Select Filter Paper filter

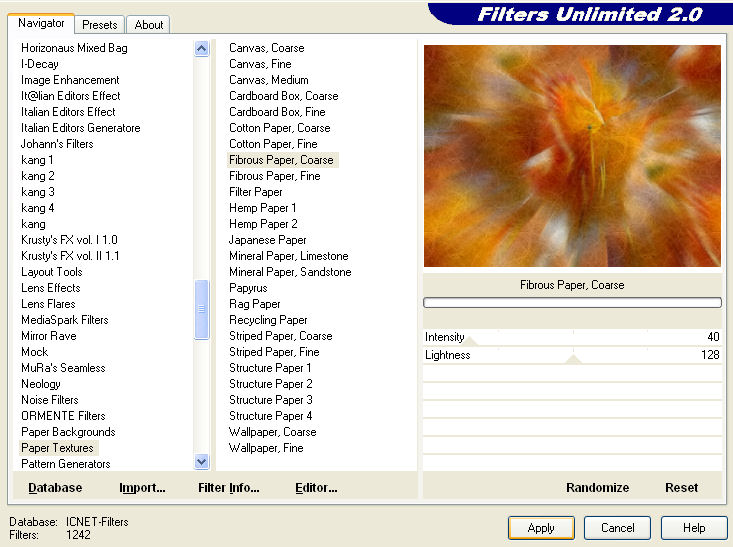[x=256, y=192]
